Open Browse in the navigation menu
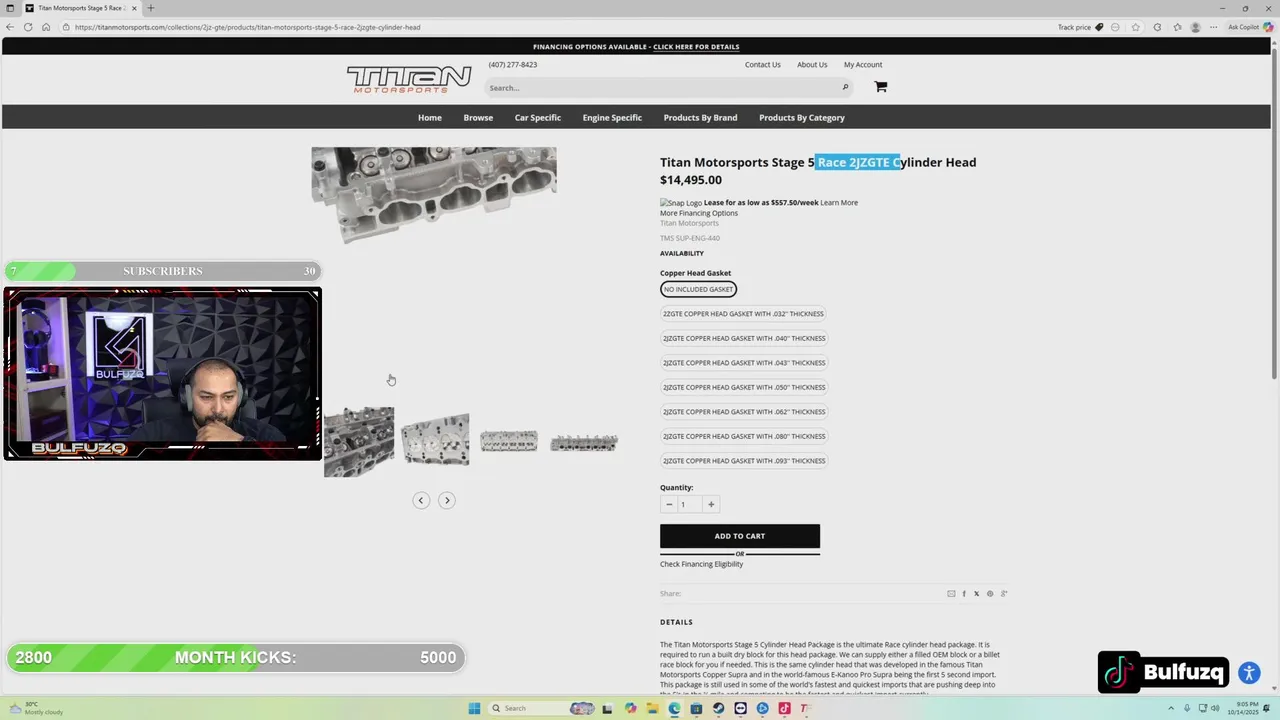Screen dimensions: 1280x720 pos(478,118)
